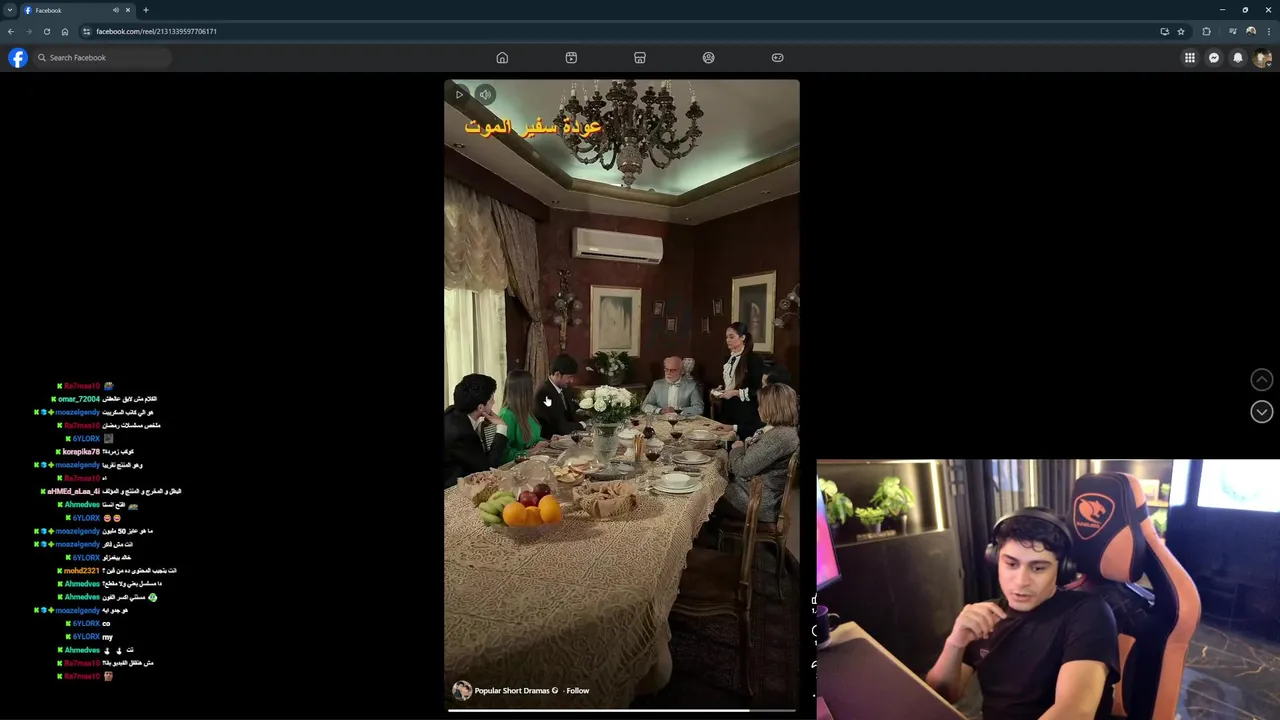Open the Facebook account profile menu

point(1262,58)
